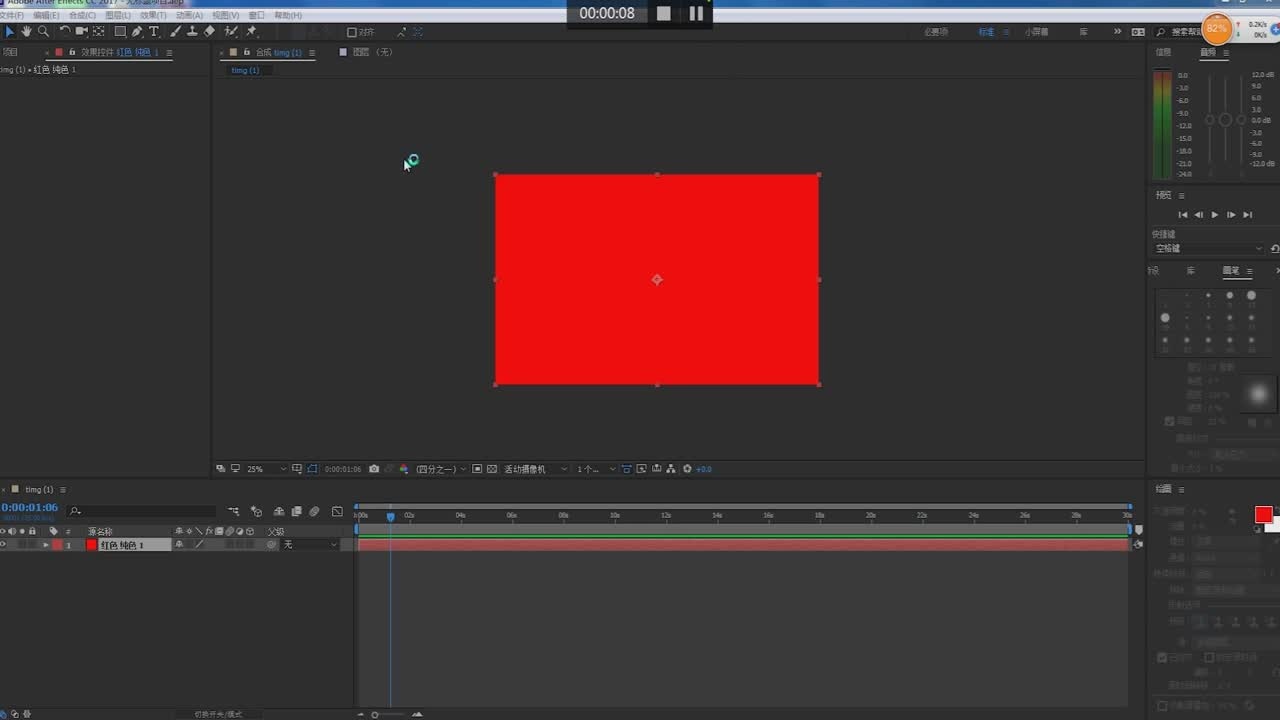Screen dimensions: 1280x720
Task: Select the Brush tool
Action: tap(175, 32)
